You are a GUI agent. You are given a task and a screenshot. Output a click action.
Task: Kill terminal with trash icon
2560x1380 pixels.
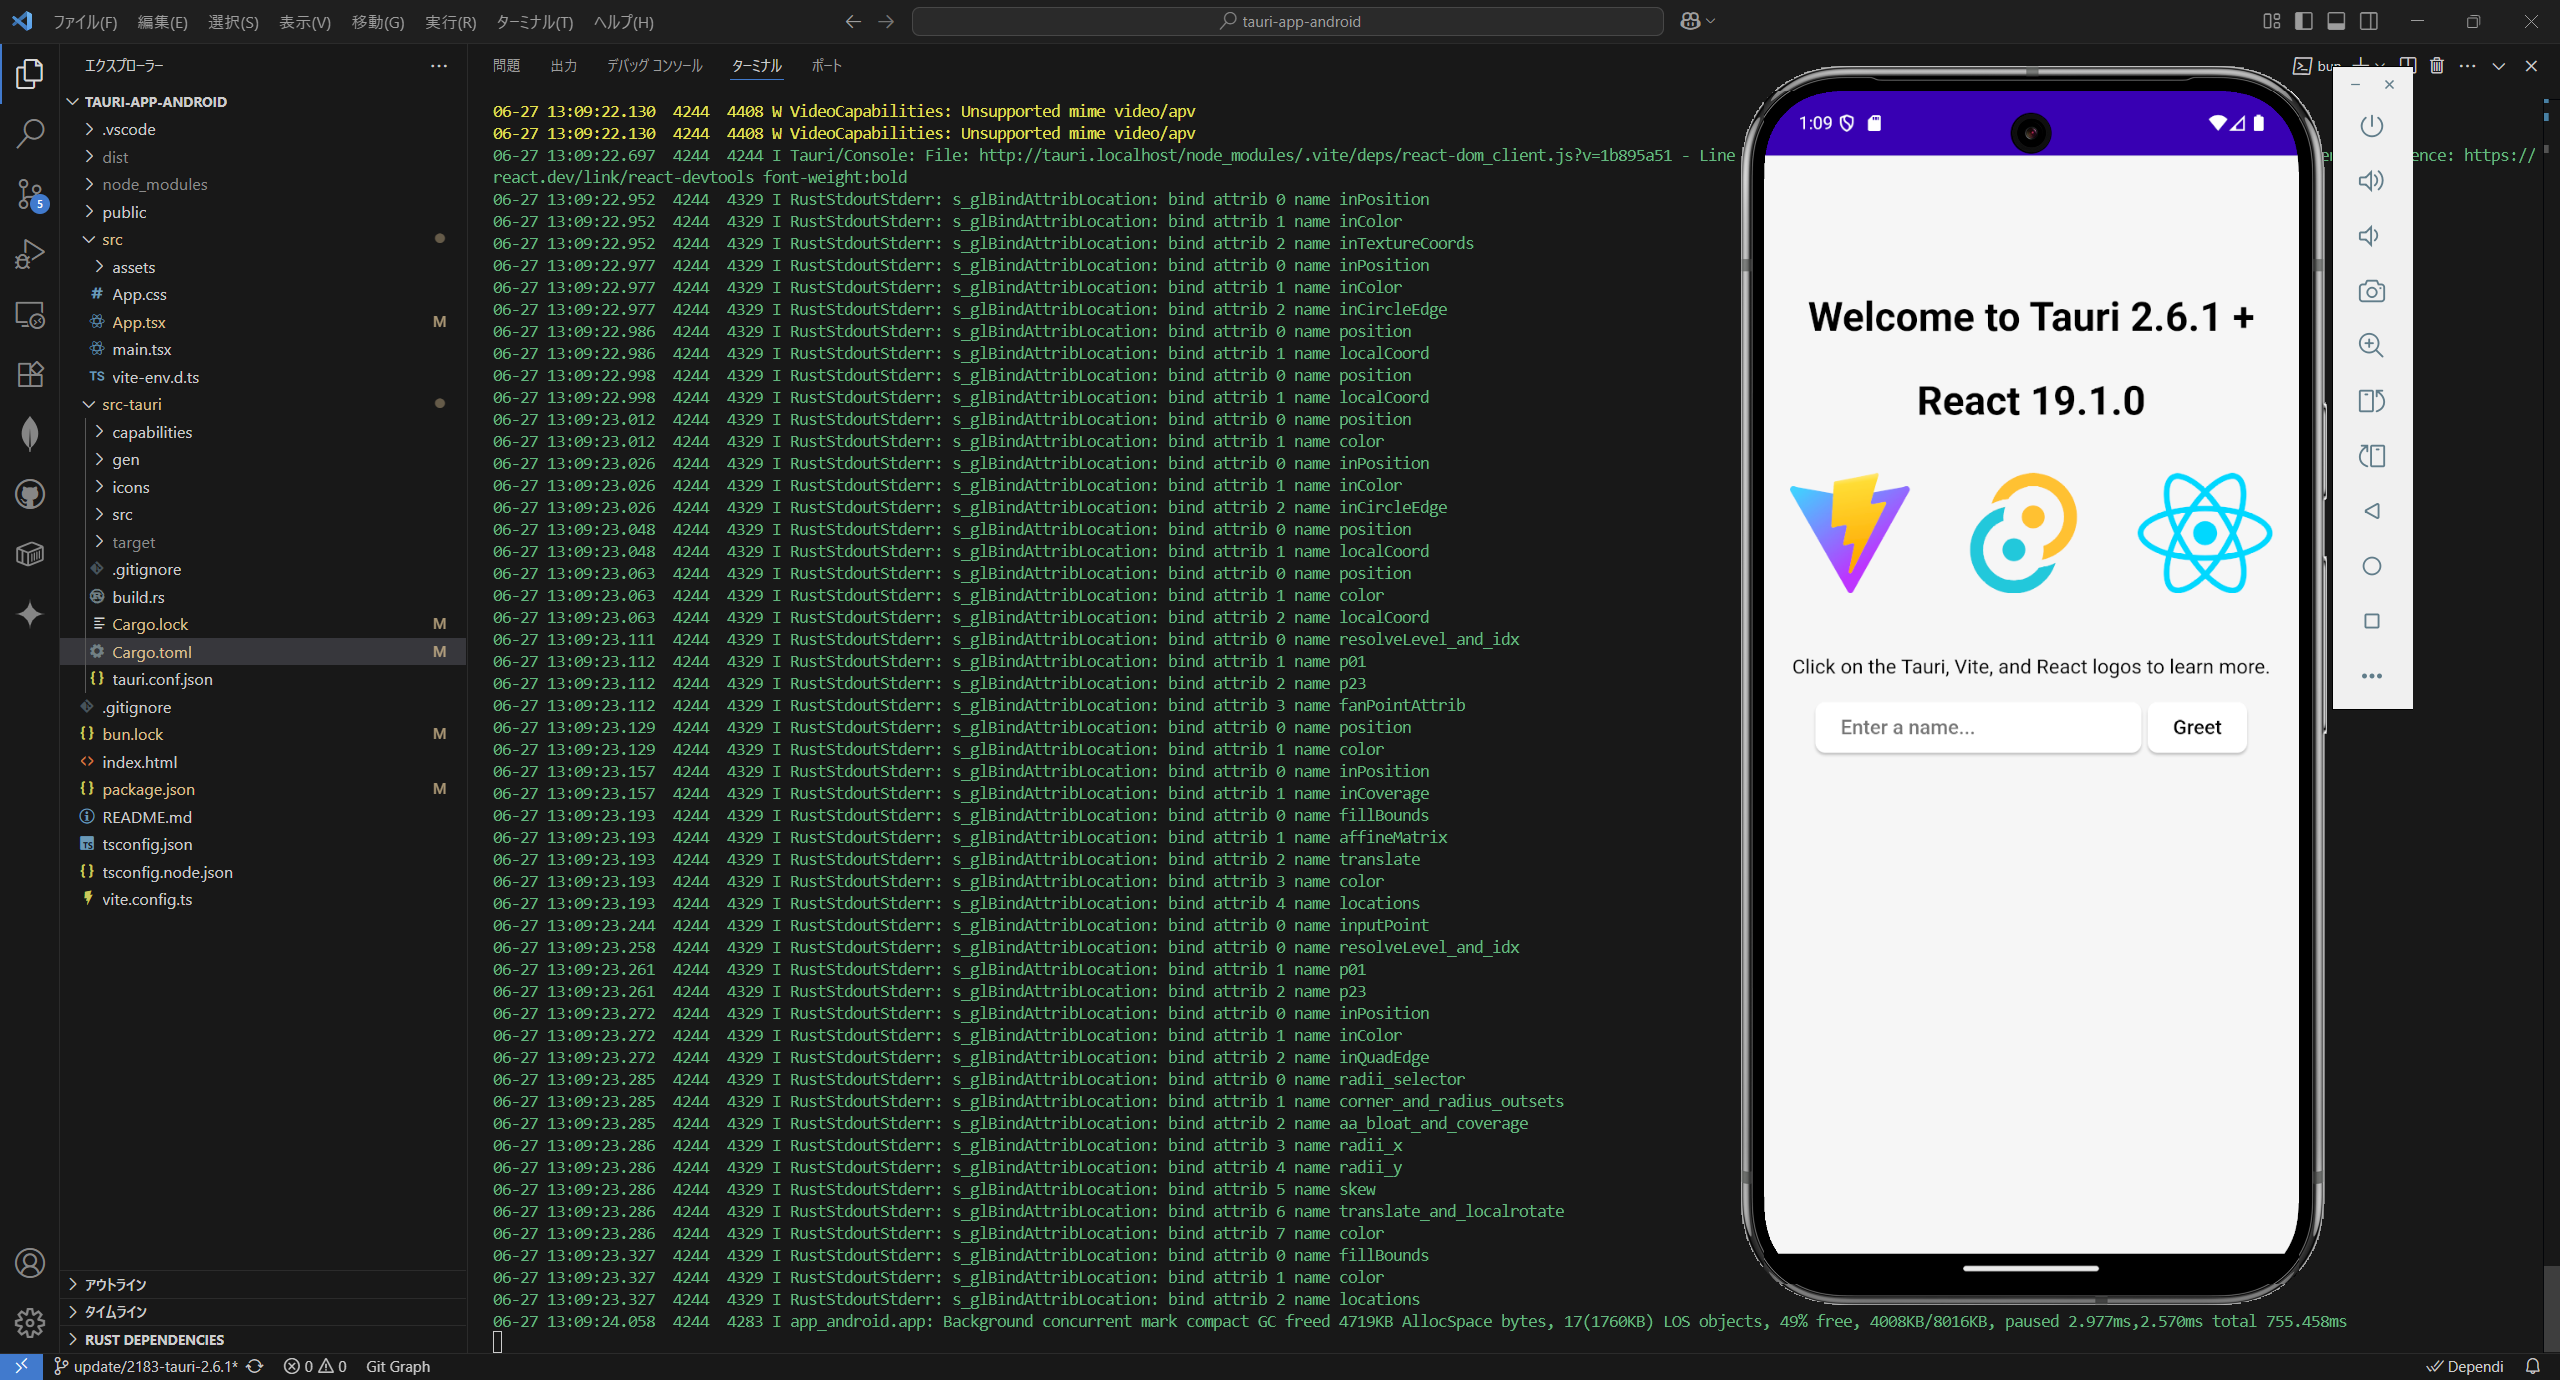coord(2437,66)
